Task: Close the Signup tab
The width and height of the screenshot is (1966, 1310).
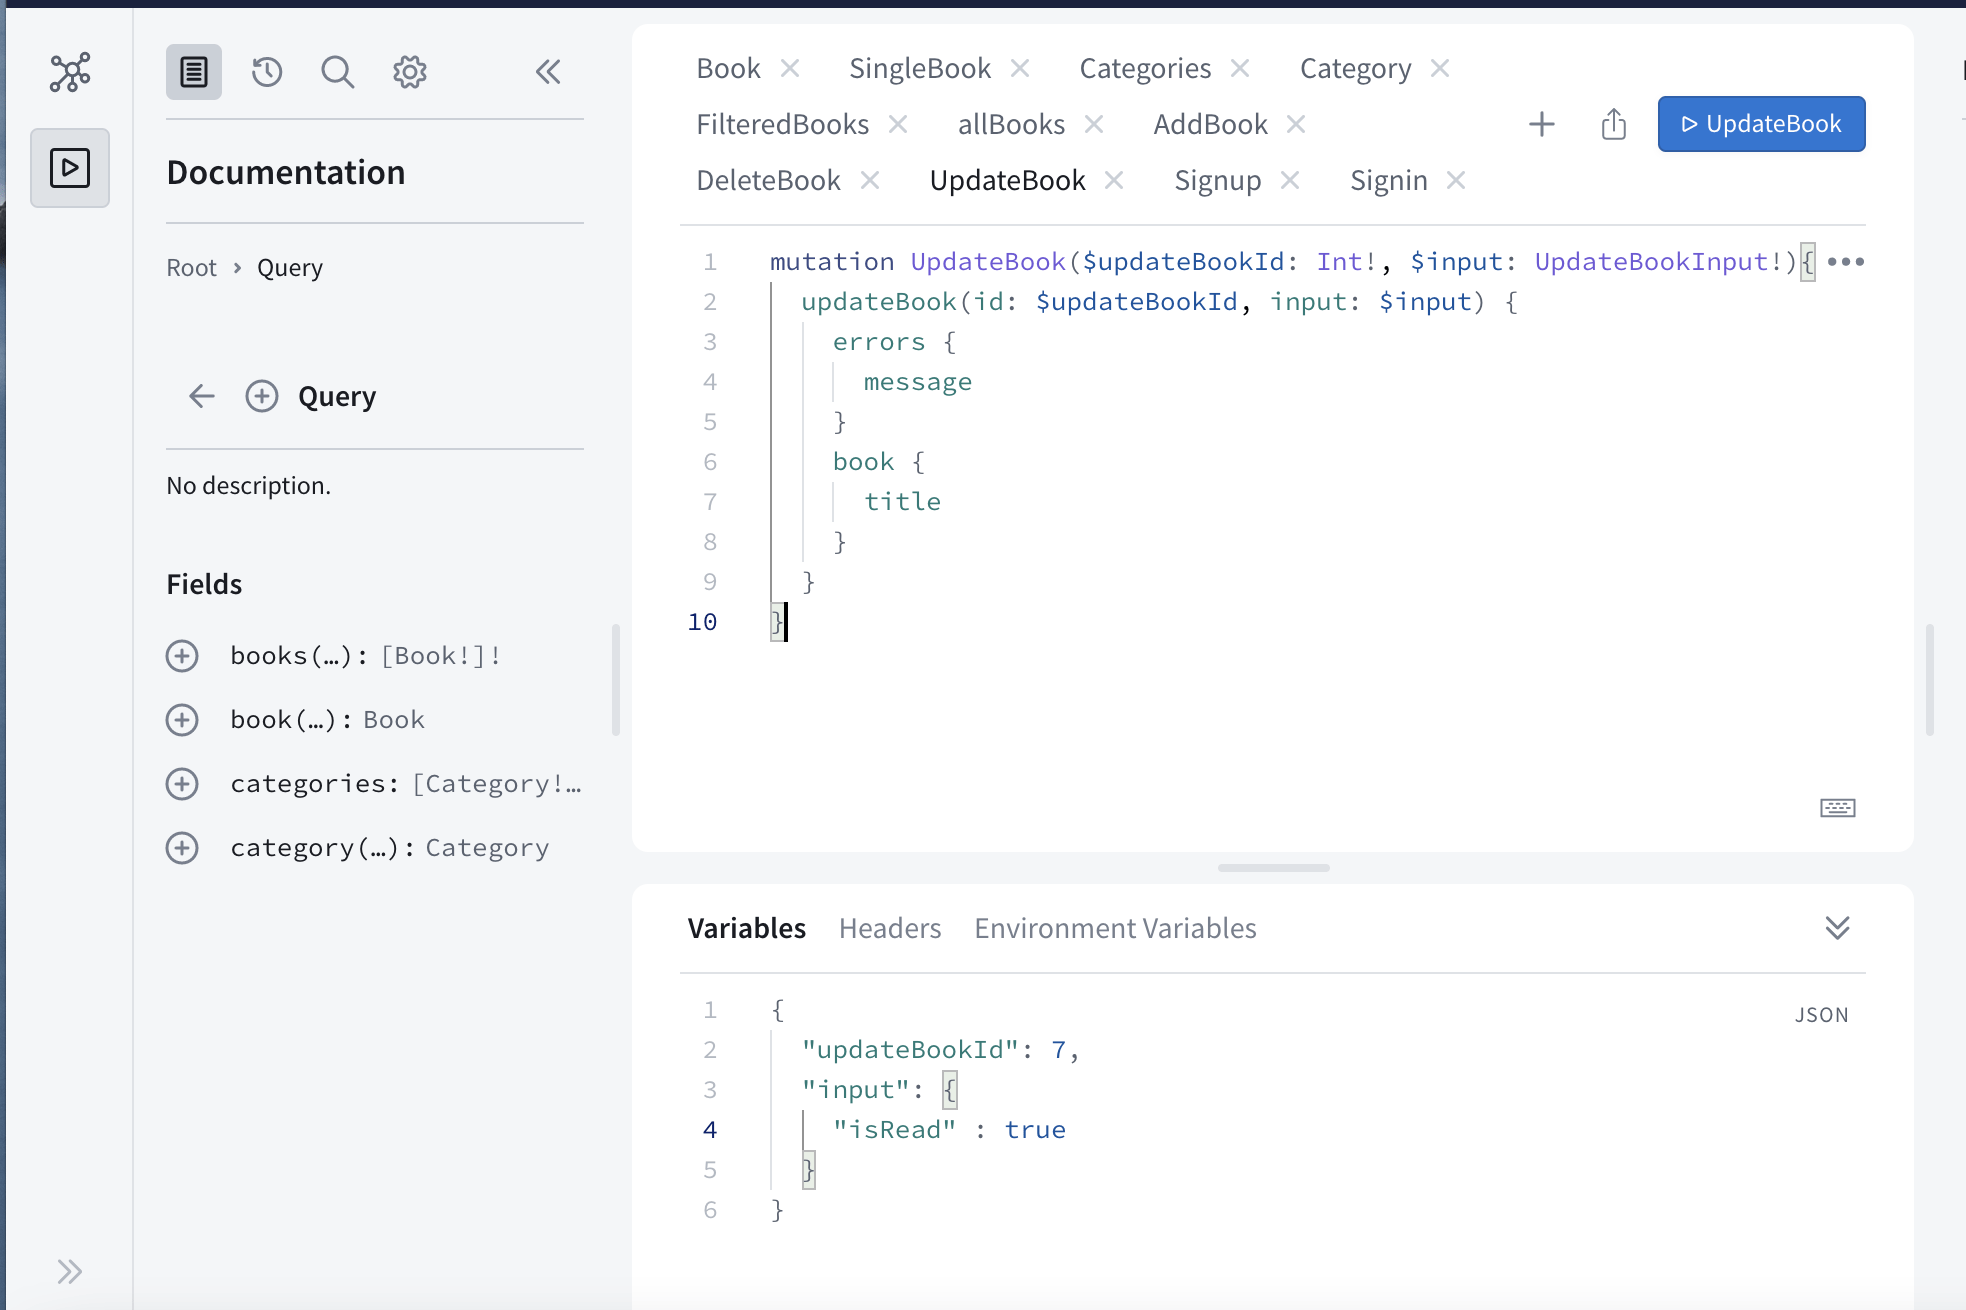Action: [x=1290, y=180]
